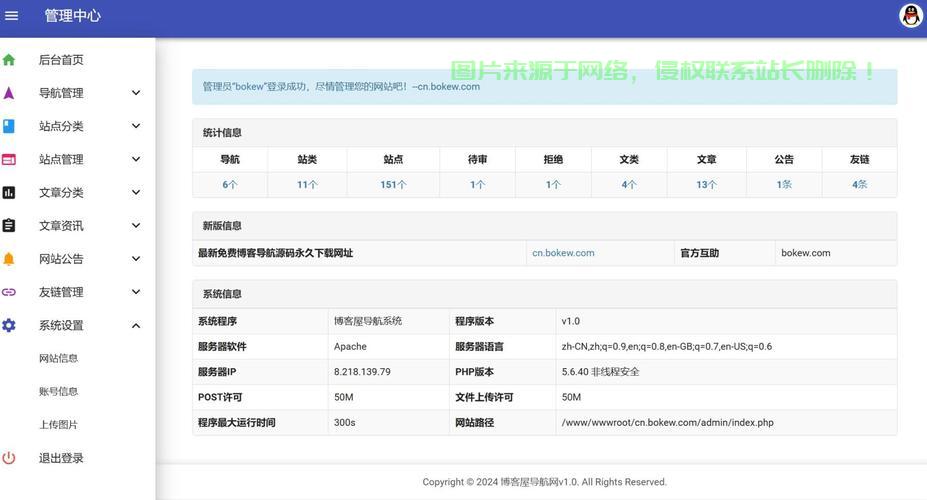Click the red site management icon

9,159
